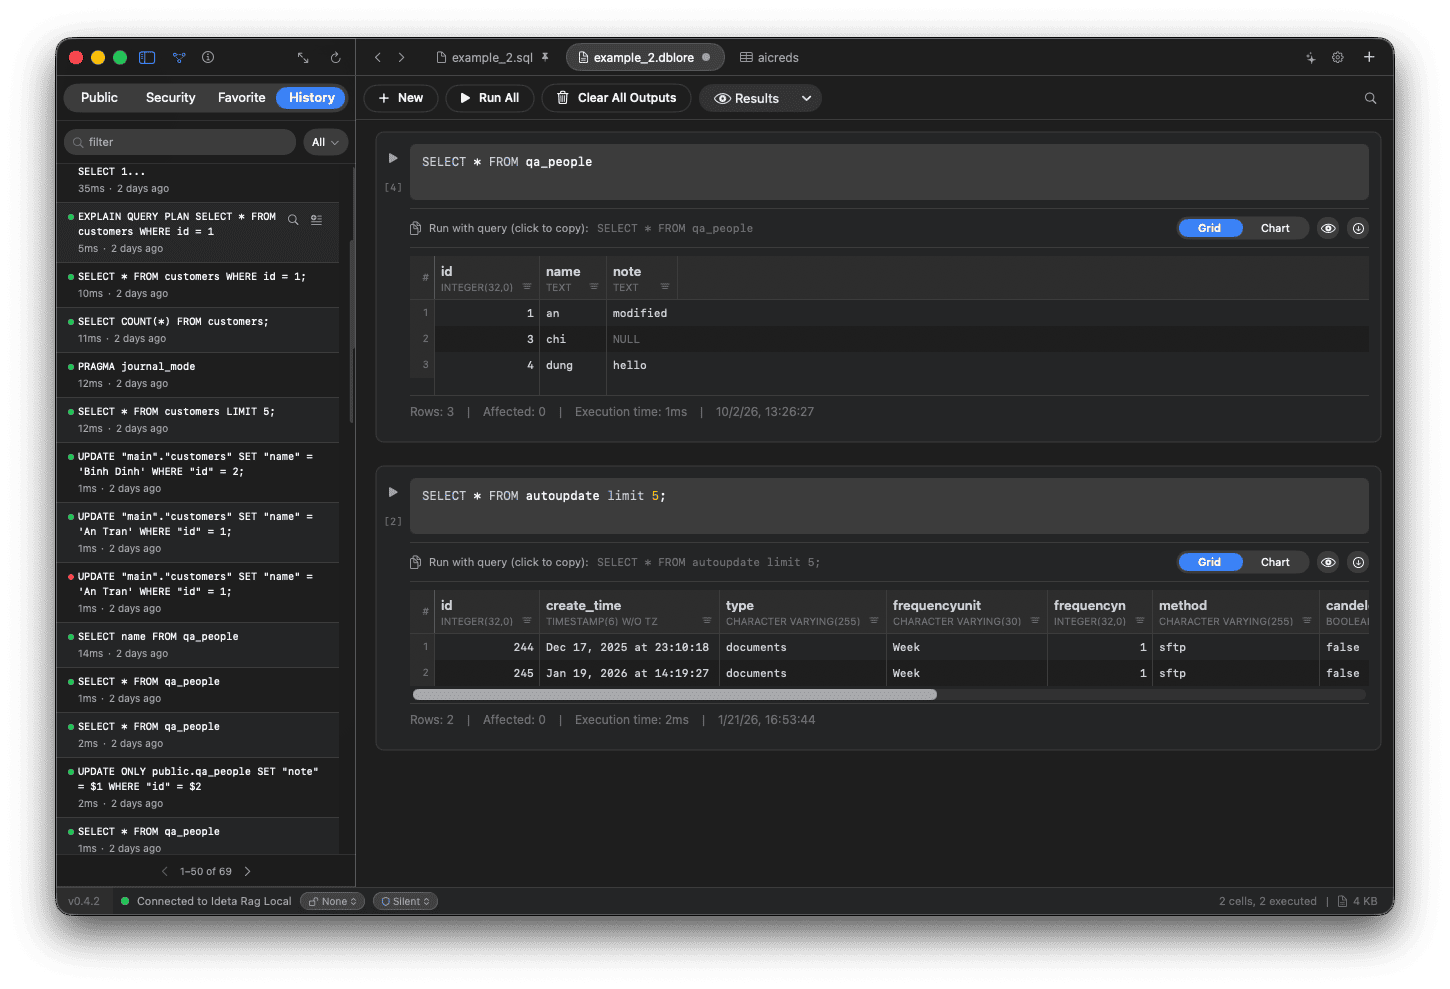Screen dimensions: 1450x989
Task: Click the expand arrows icon above sidebar
Action: [303, 58]
